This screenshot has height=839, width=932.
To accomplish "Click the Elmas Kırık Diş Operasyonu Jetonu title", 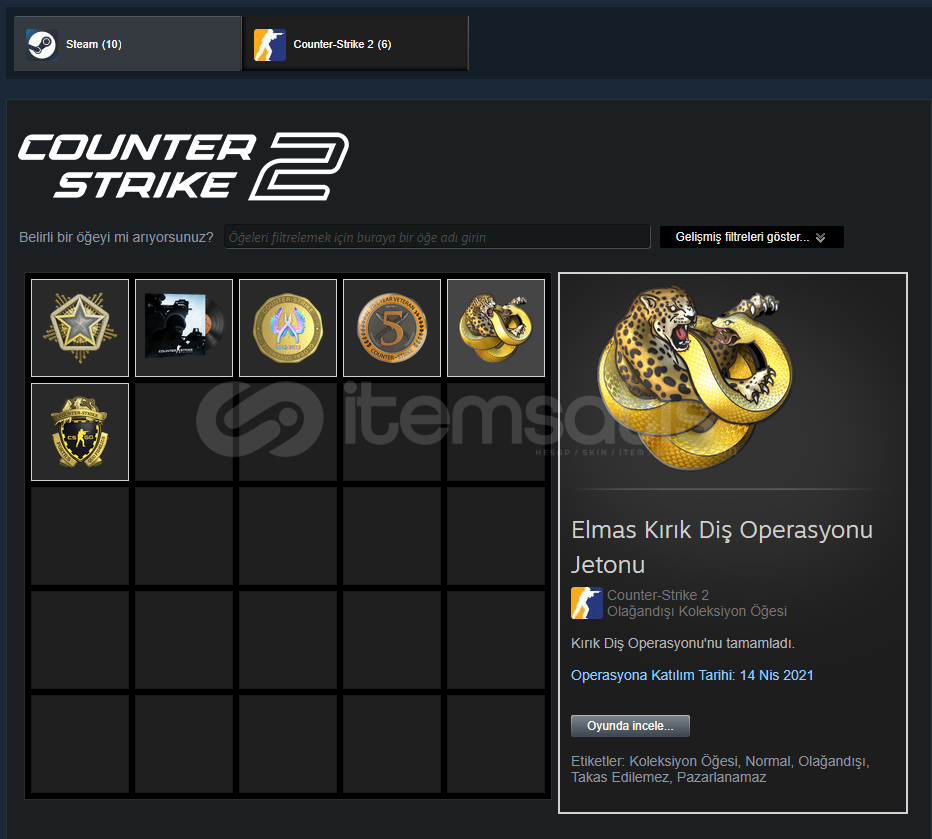I will [722, 547].
